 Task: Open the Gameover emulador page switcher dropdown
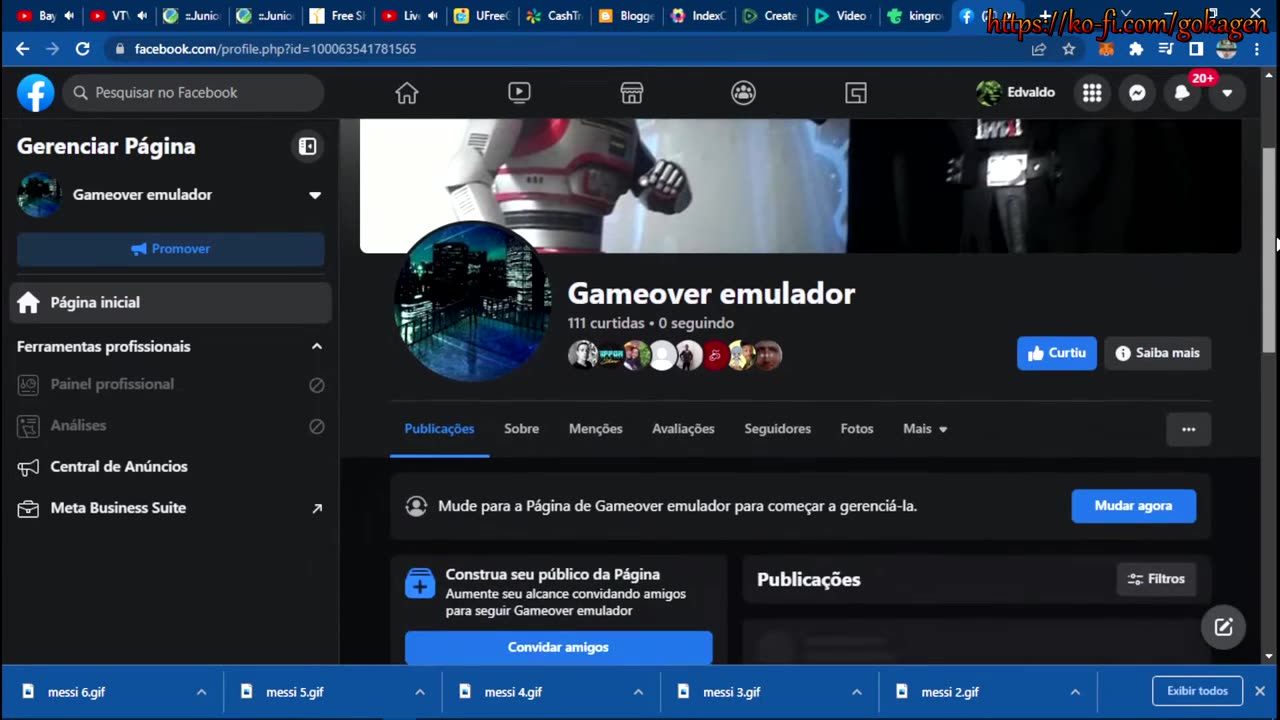click(315, 195)
